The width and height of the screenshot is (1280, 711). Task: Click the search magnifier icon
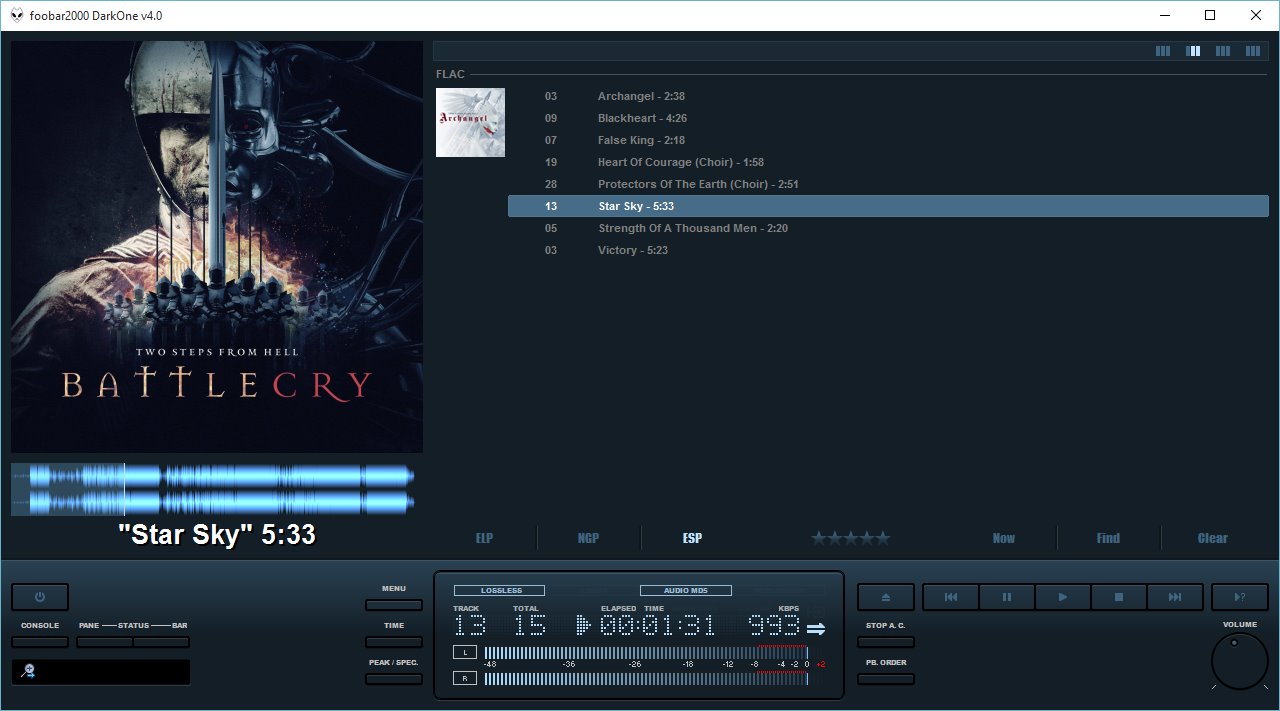point(30,672)
